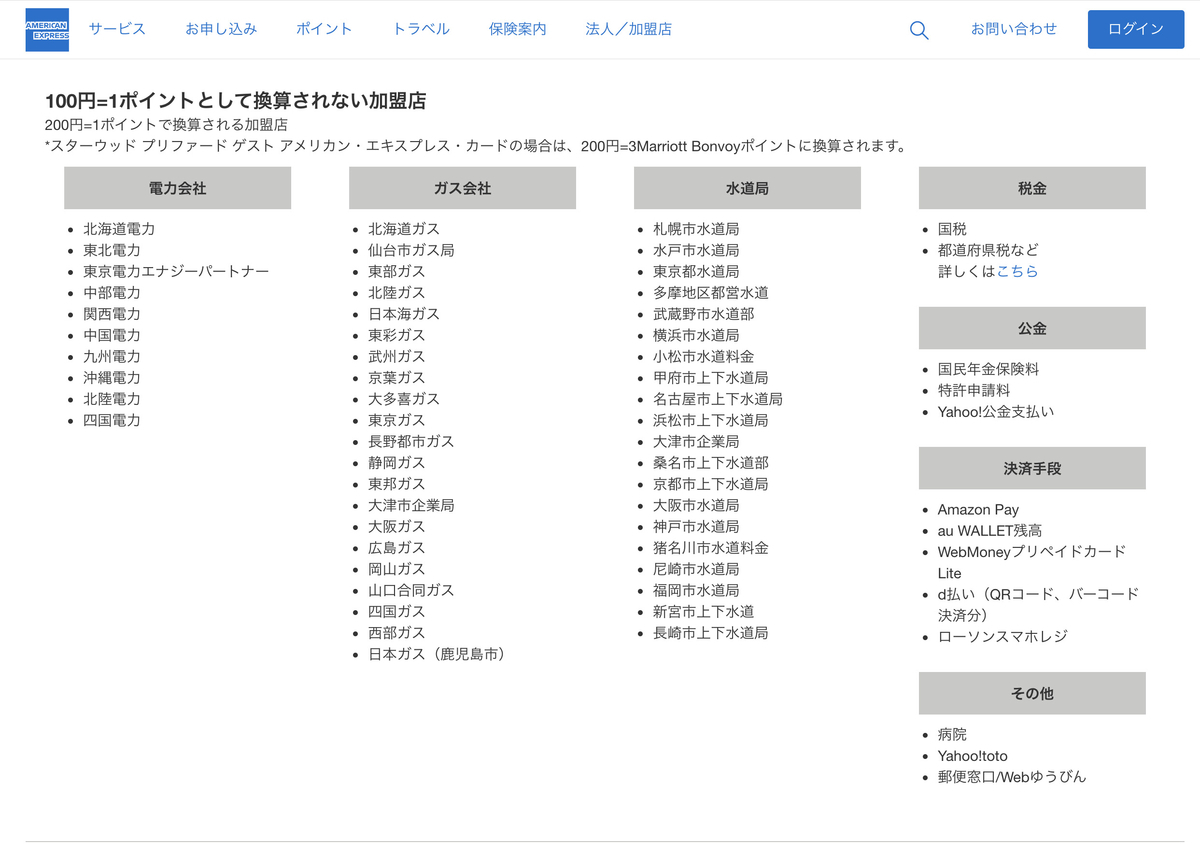Click the 関西電力 entry
Image resolution: width=1200 pixels, height=844 pixels.
(x=112, y=314)
